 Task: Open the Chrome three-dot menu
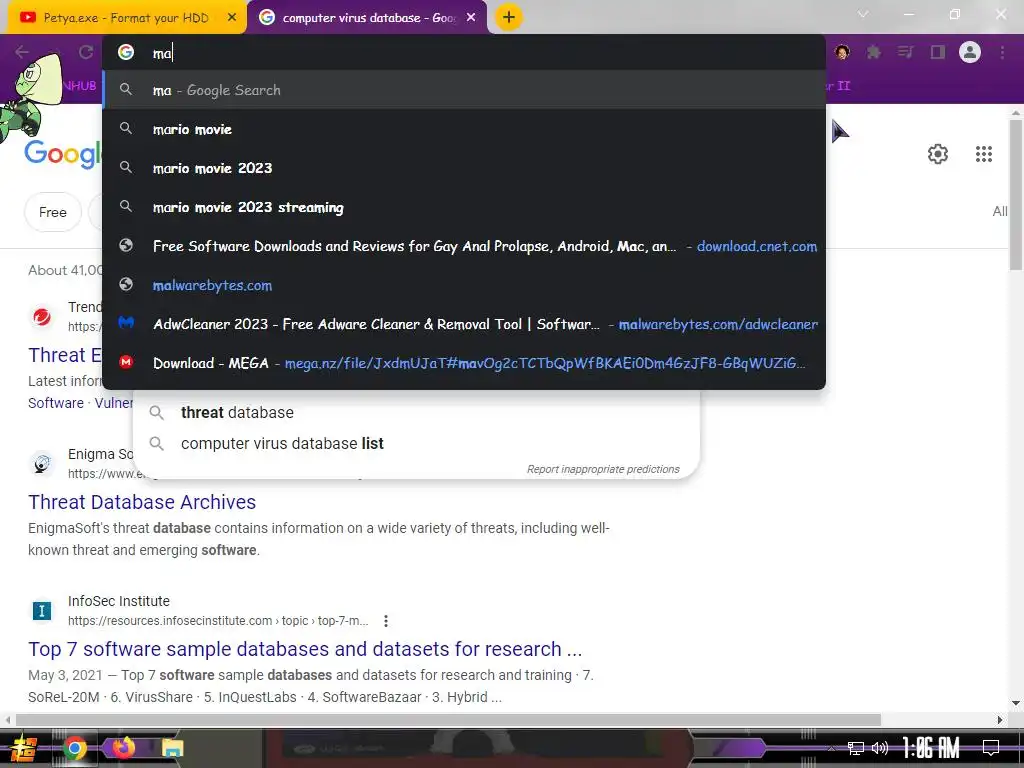tap(1002, 52)
